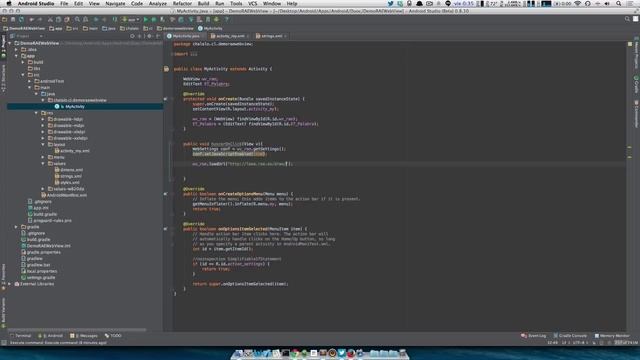Click the Apple menu logo
The height and width of the screenshot is (360, 640).
pyautogui.click(x=9, y=4)
